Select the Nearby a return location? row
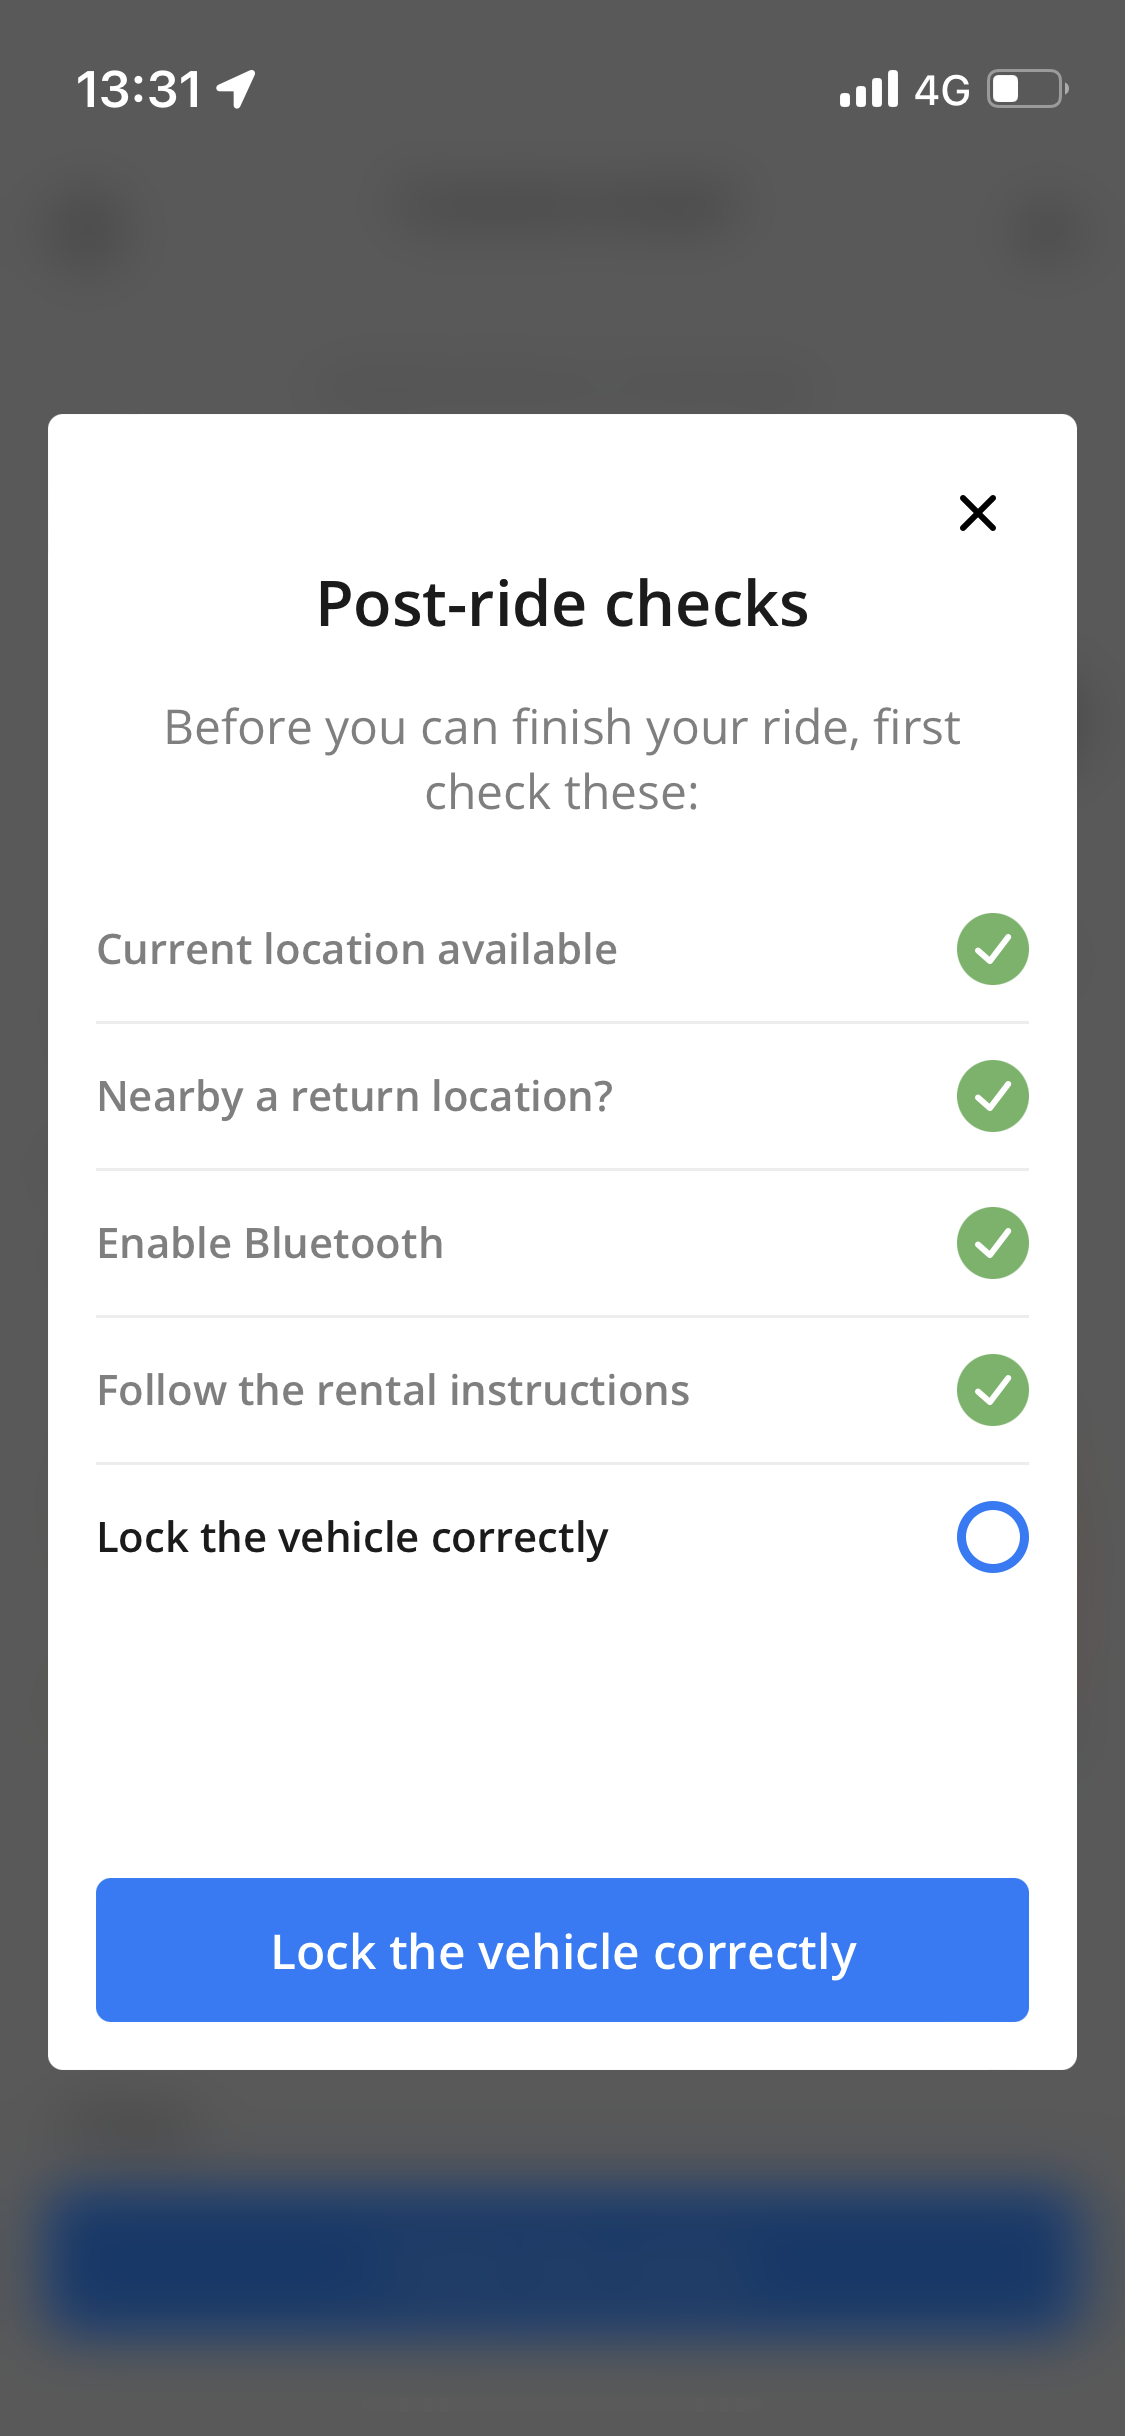 (562, 1096)
